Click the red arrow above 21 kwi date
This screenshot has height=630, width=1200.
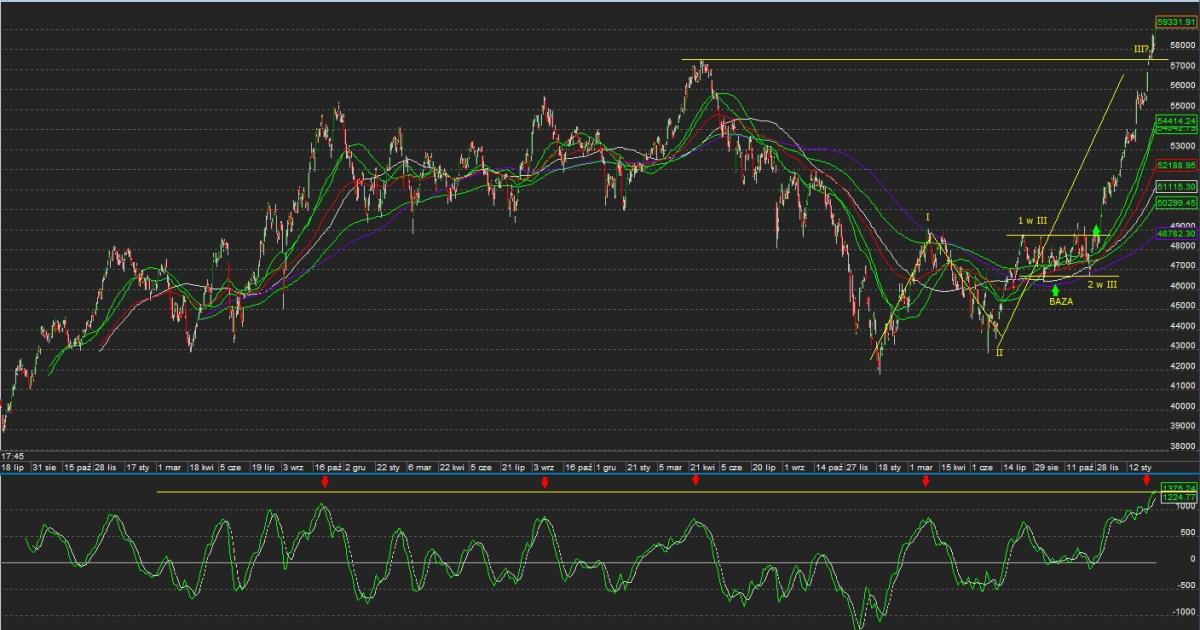pyautogui.click(x=695, y=481)
